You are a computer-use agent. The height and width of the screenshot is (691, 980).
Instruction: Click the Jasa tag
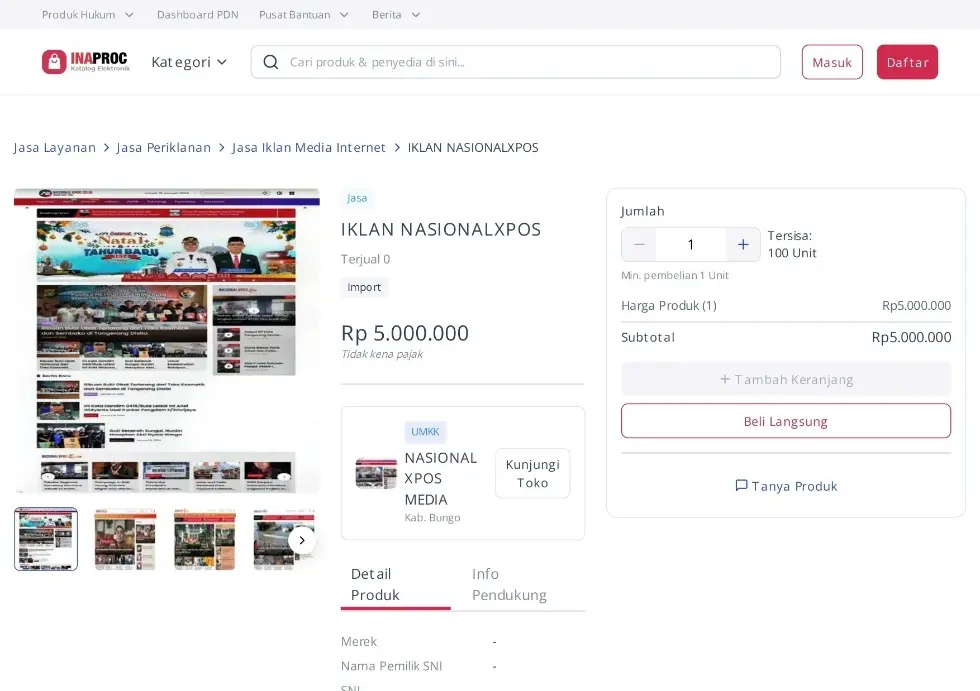tap(357, 198)
